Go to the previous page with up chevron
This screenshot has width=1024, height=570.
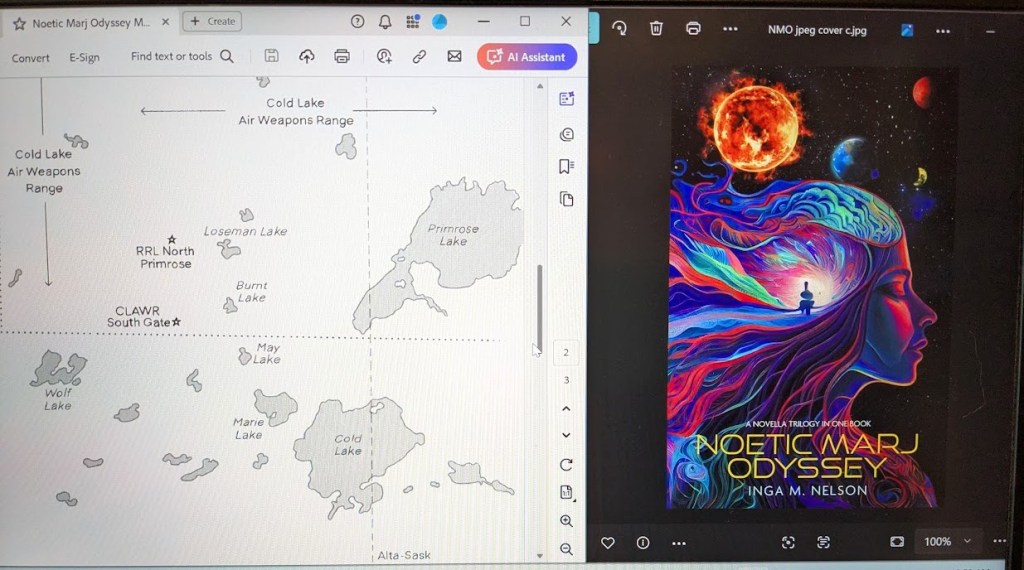pyautogui.click(x=566, y=409)
